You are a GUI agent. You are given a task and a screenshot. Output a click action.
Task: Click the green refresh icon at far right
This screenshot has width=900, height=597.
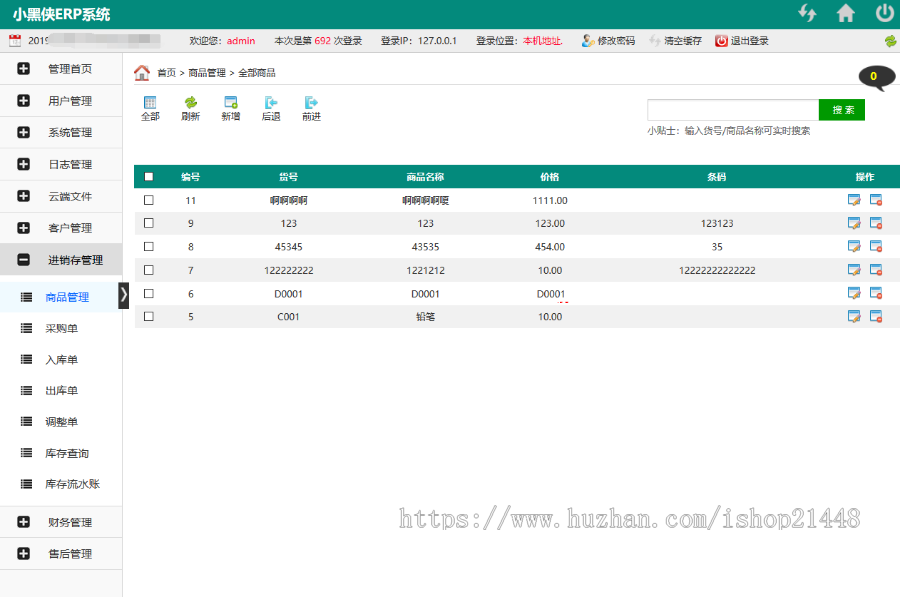(x=890, y=41)
